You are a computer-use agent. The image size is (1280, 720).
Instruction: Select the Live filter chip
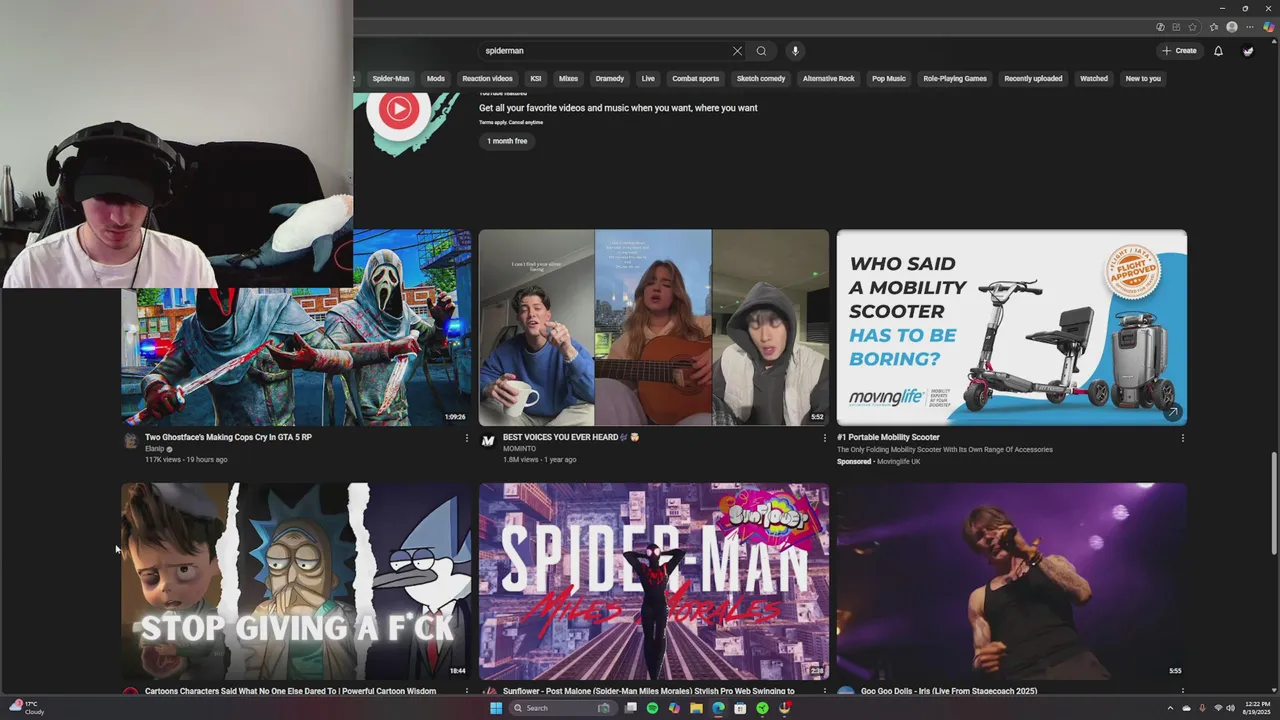648,79
